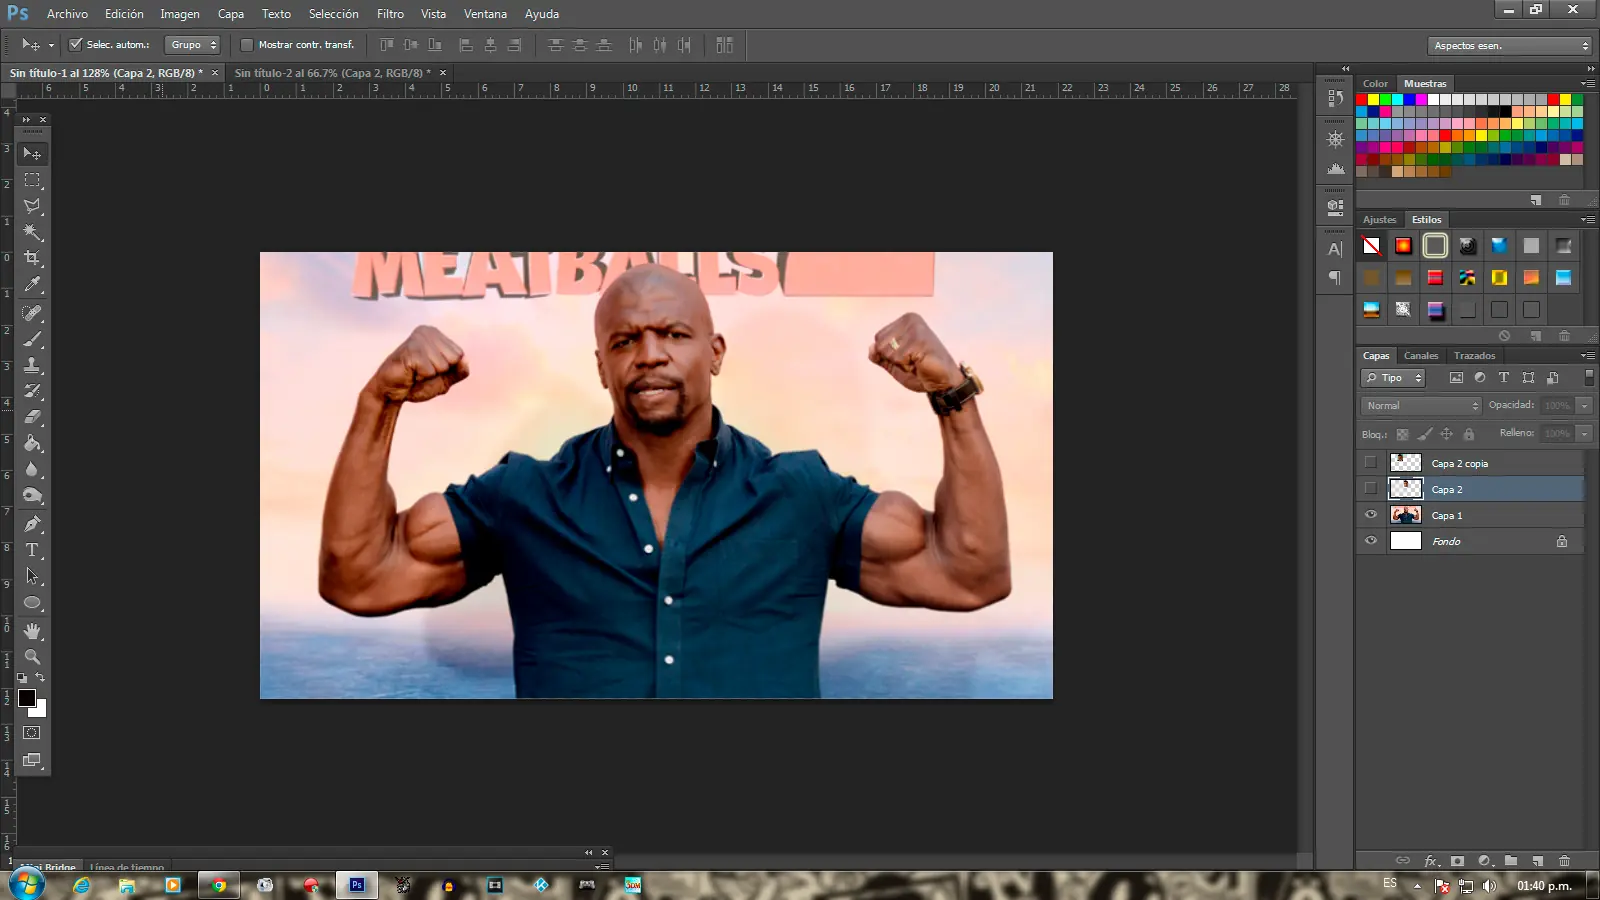Open the Línea de tiempo tab

coord(127,867)
